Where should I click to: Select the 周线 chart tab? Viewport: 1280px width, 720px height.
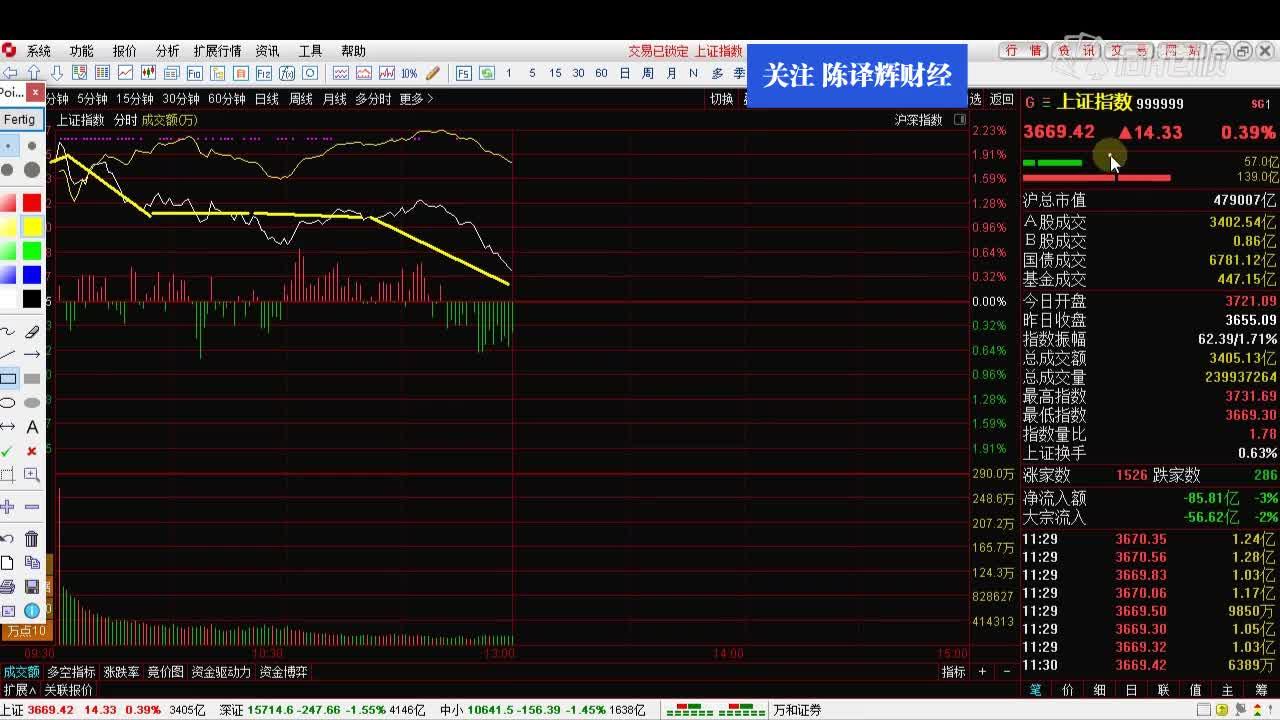(x=301, y=99)
